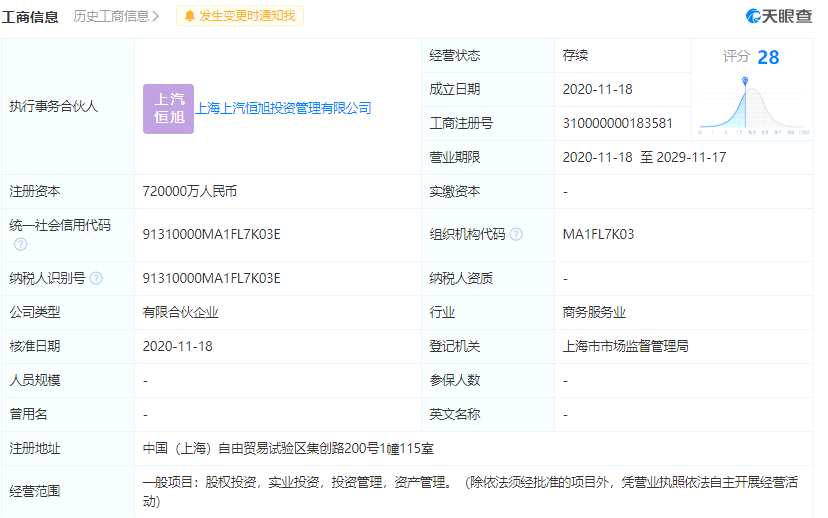Click the 经营范围 label
Image resolution: width=828 pixels, height=518 pixels.
click(34, 491)
